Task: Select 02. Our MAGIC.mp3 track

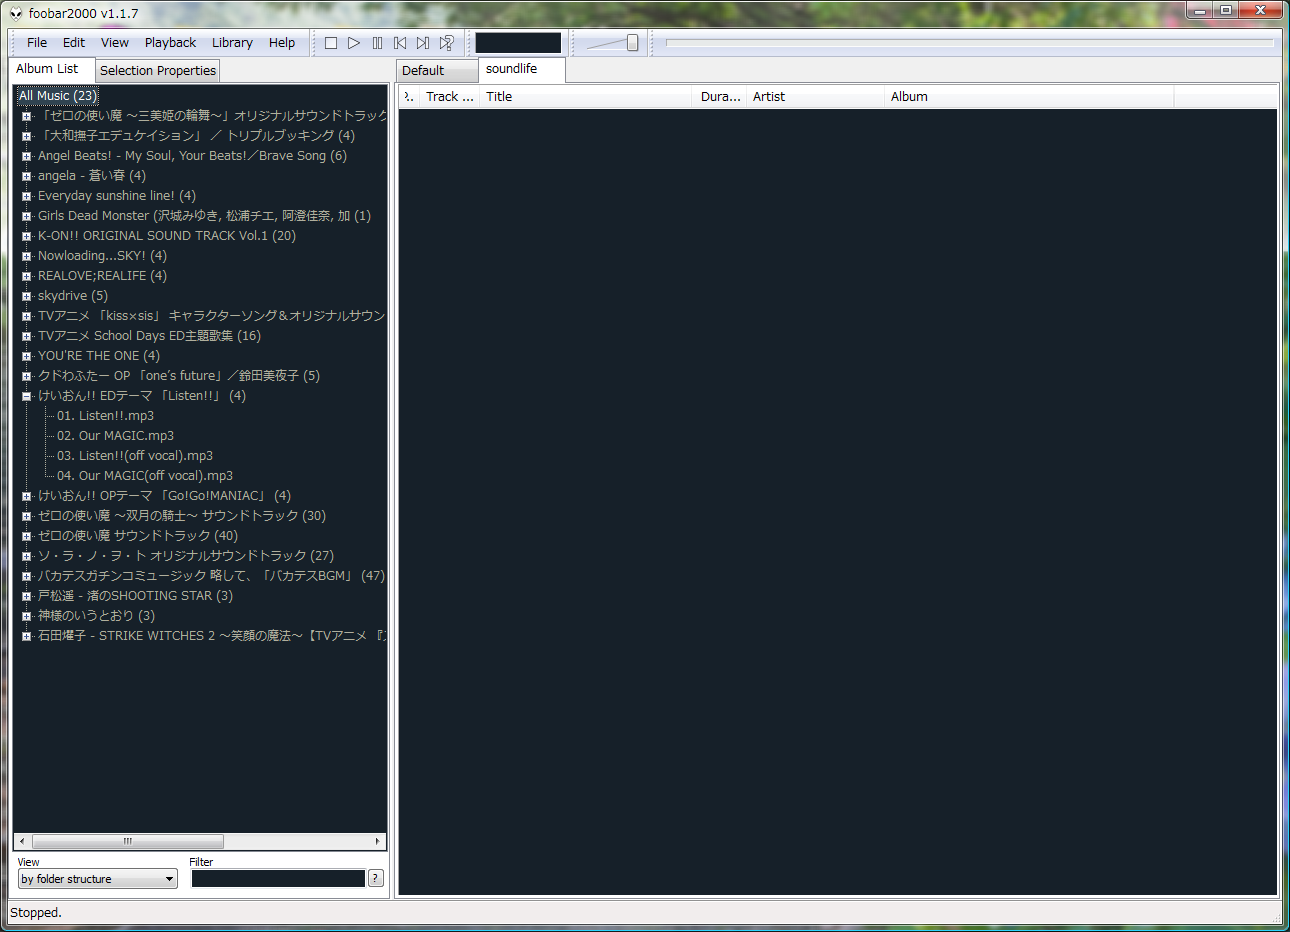Action: tap(115, 436)
